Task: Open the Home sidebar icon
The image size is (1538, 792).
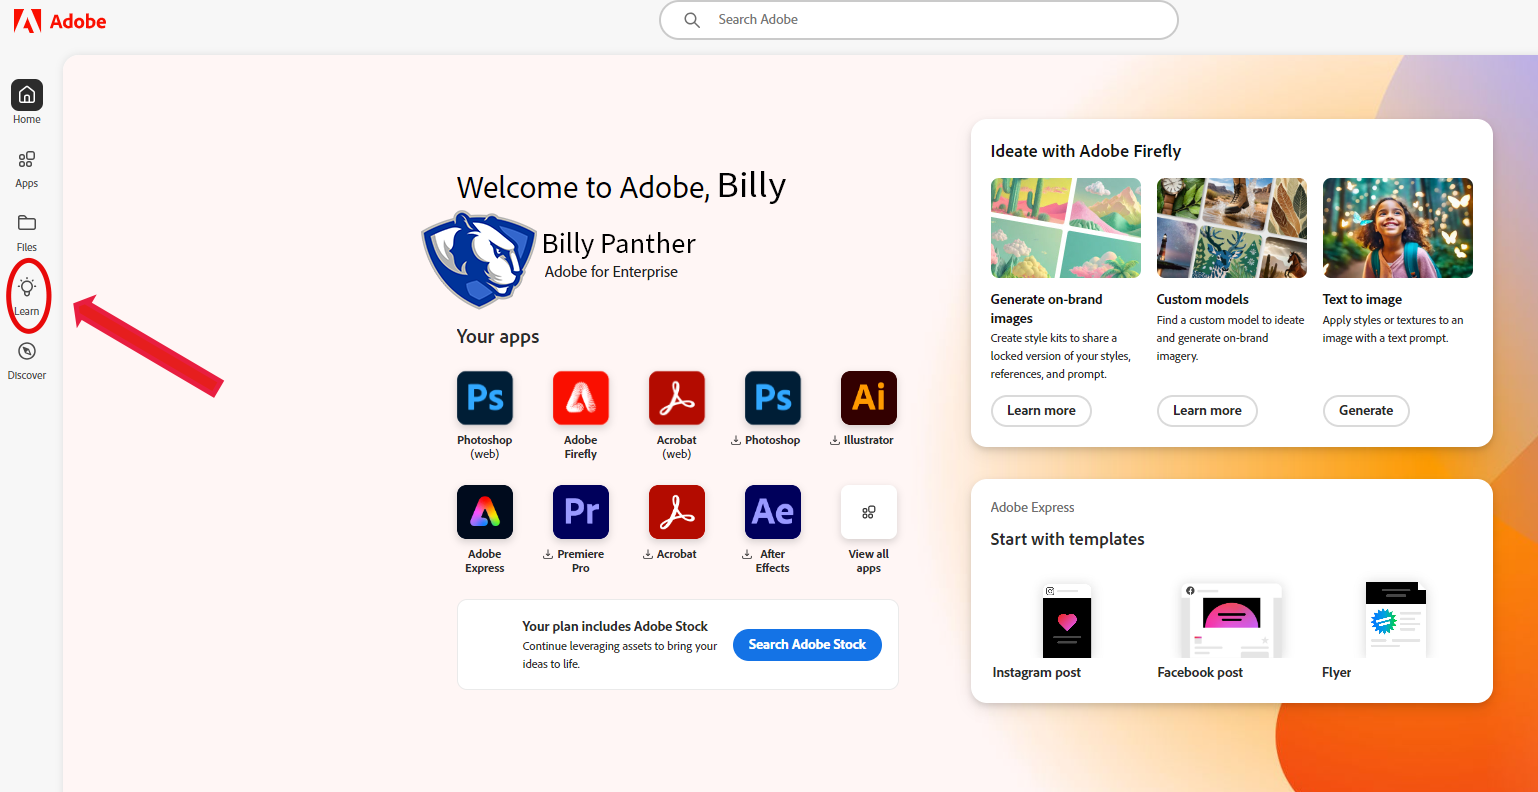Action: click(x=27, y=95)
